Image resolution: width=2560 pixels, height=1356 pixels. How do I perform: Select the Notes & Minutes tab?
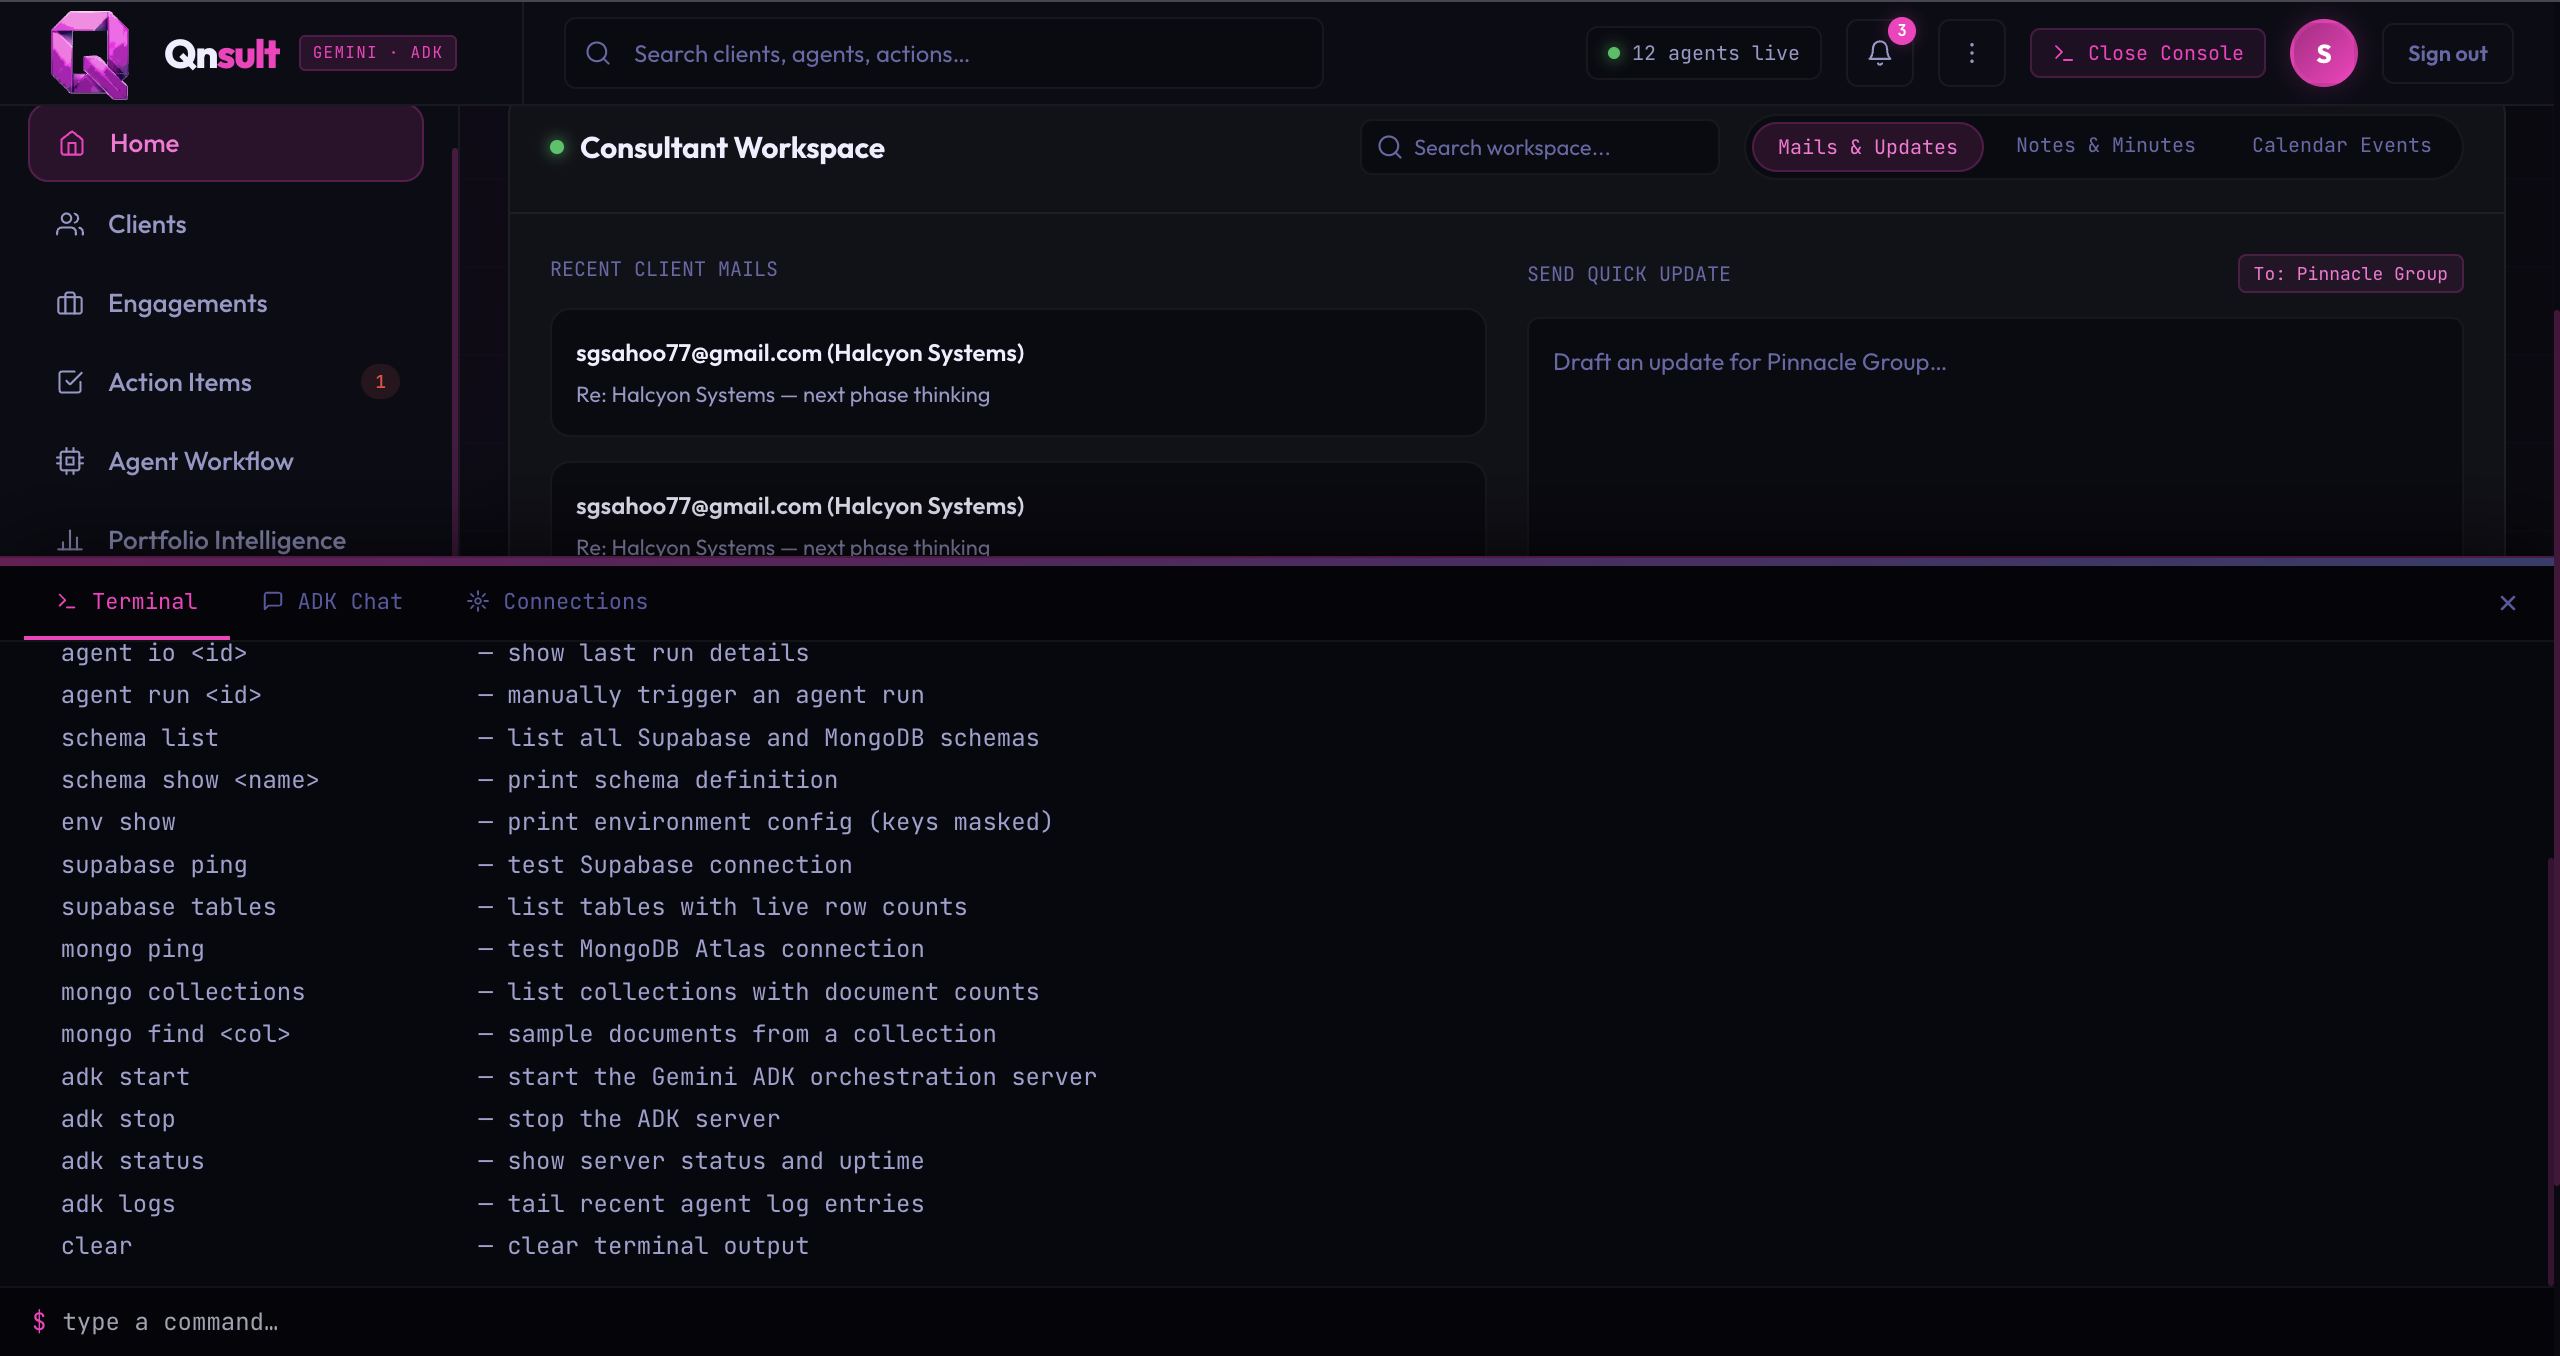coord(2105,146)
